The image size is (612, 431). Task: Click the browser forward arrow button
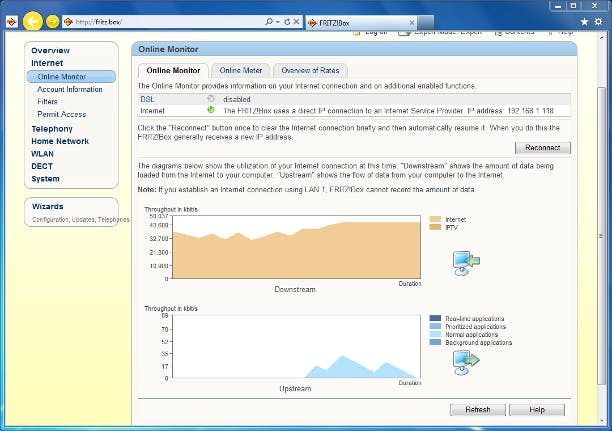point(52,22)
